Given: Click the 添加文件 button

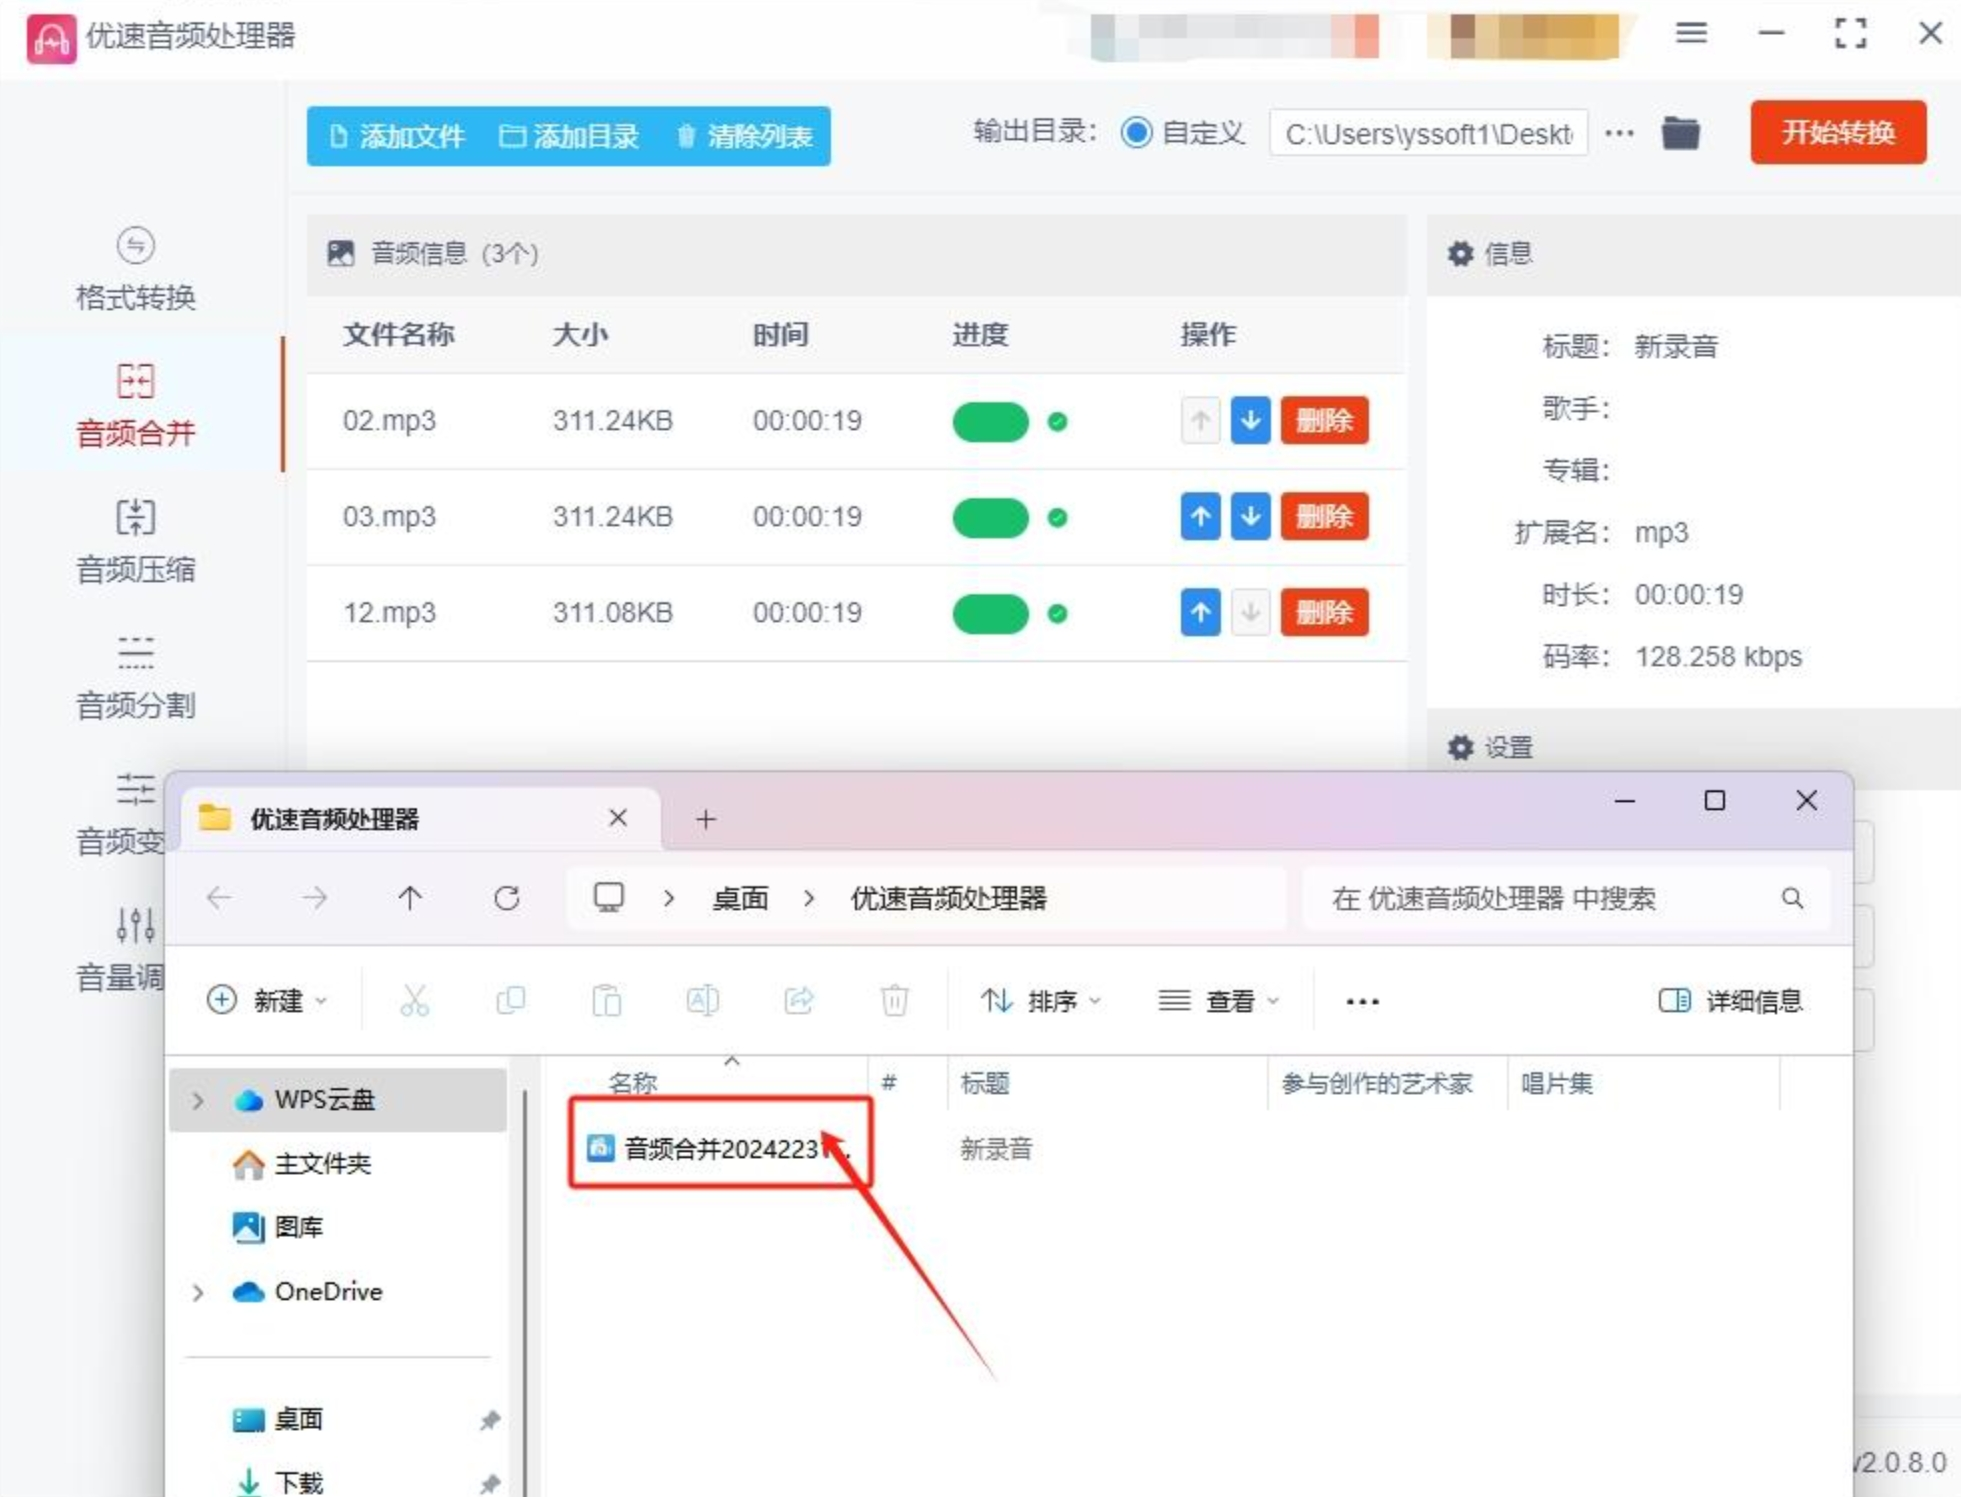Looking at the screenshot, I should (x=397, y=136).
